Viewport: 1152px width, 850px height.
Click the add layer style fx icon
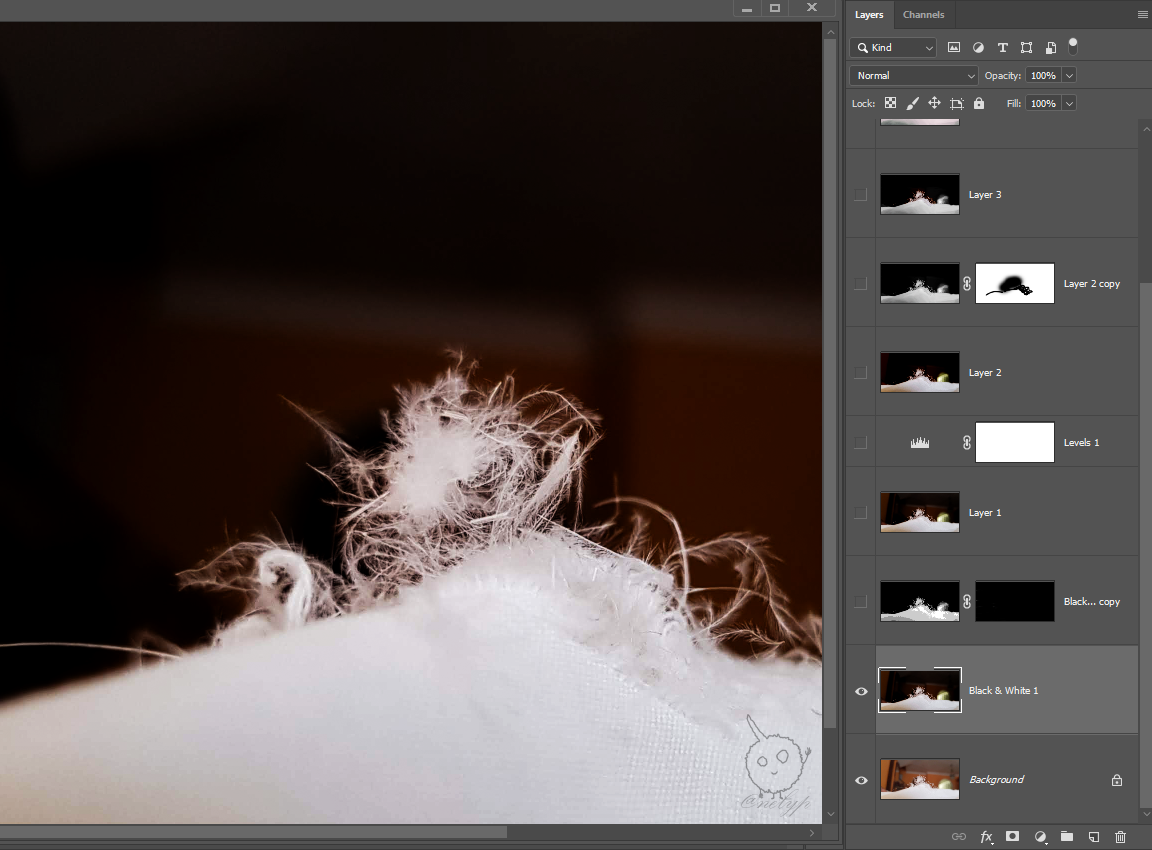986,836
